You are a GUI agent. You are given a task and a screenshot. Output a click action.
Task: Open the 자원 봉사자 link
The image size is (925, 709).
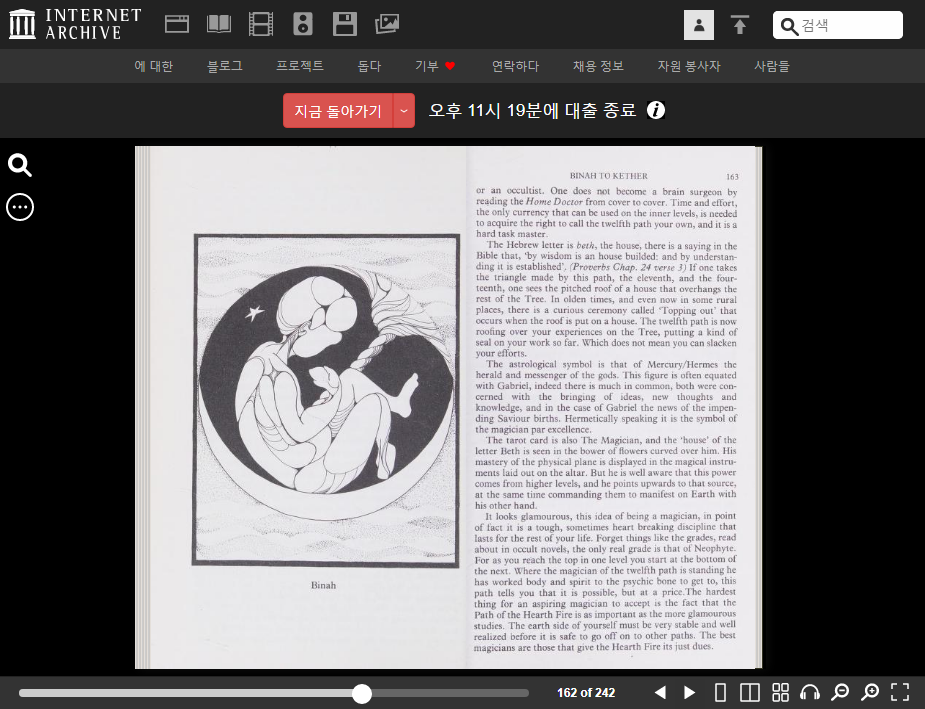689,65
